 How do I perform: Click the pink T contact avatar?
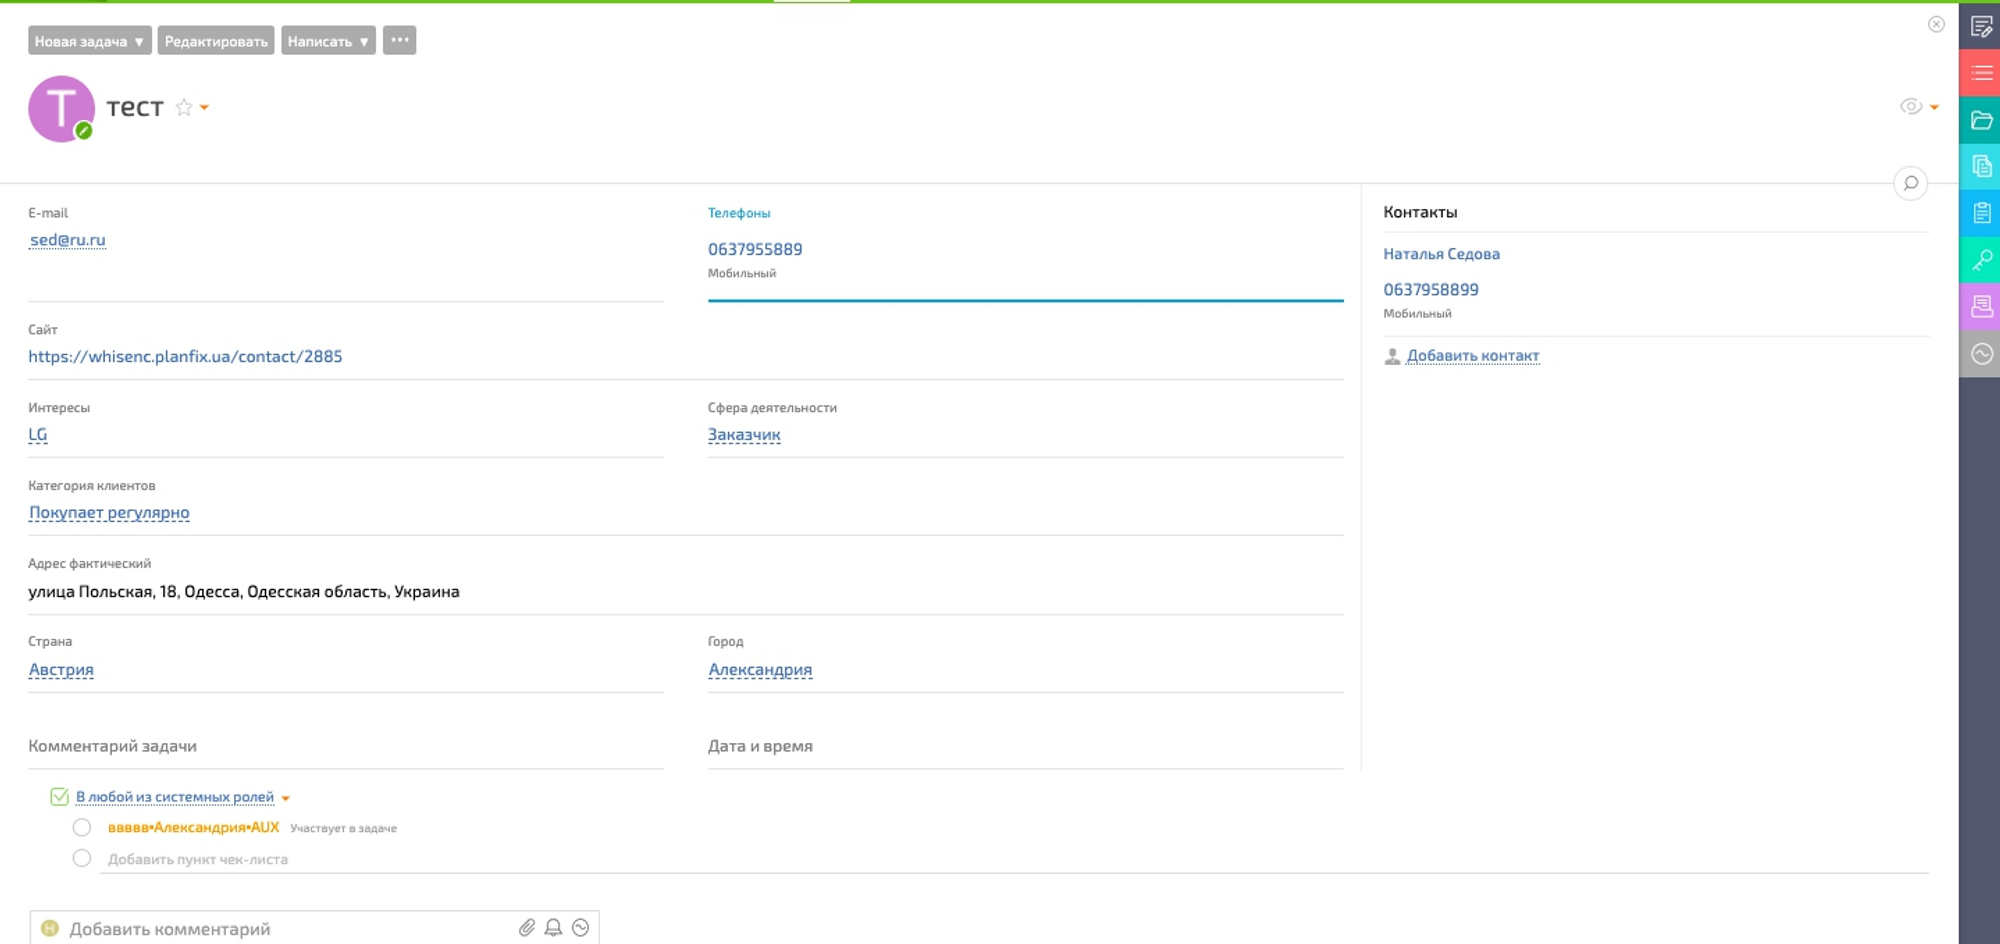[x=61, y=108]
